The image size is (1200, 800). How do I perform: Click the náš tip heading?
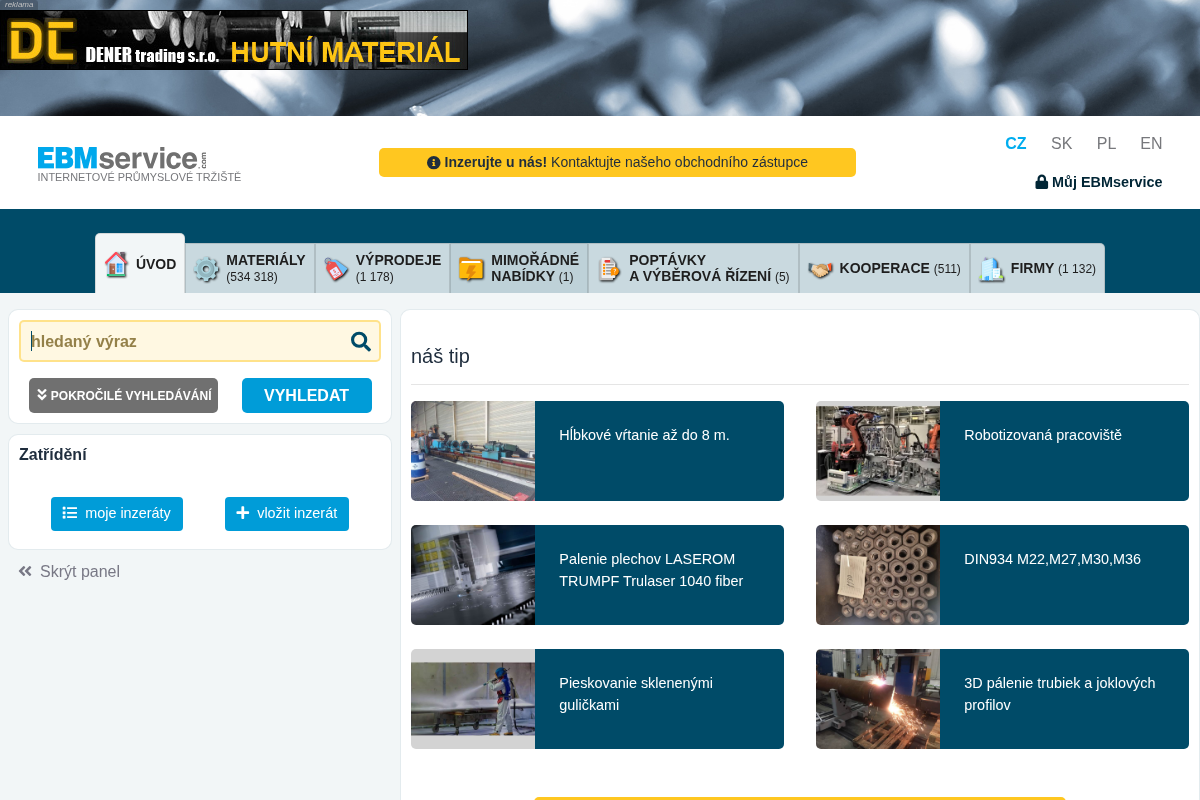[x=440, y=356]
